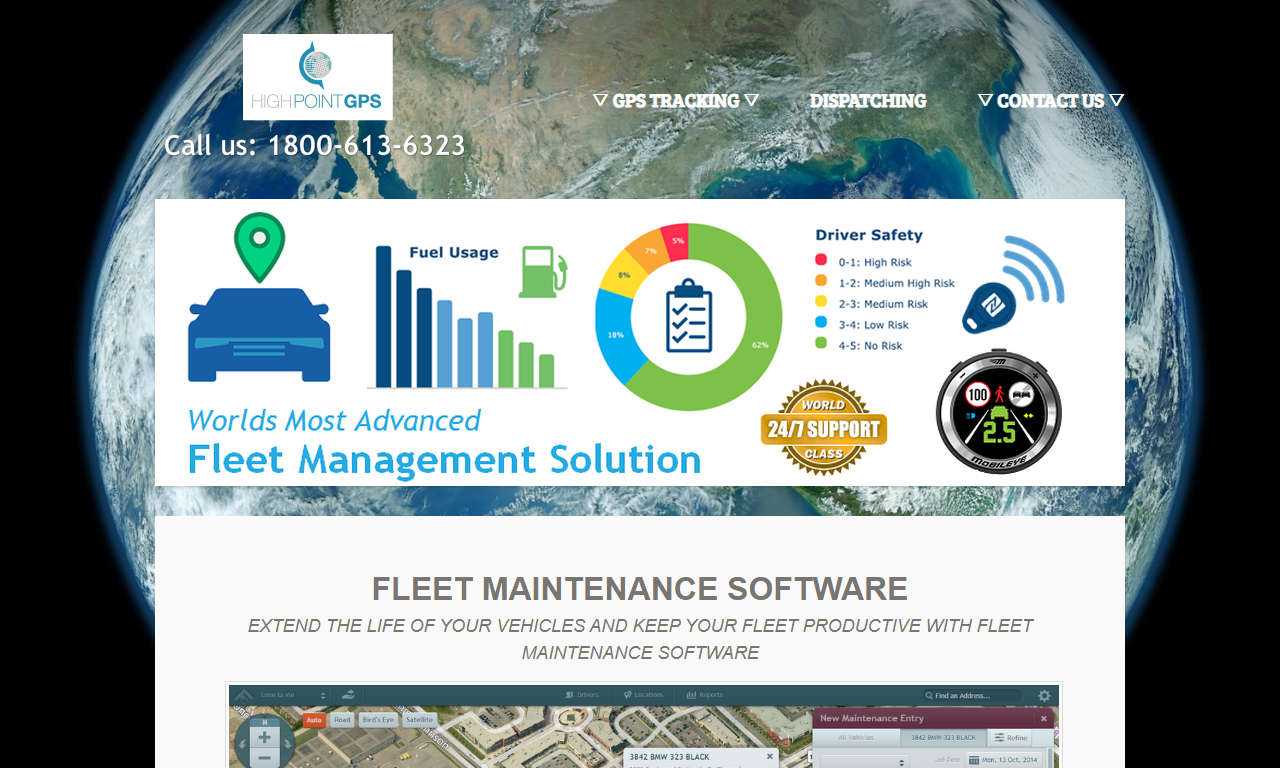
Task: Select the All Vehicles tab
Action: (x=855, y=737)
